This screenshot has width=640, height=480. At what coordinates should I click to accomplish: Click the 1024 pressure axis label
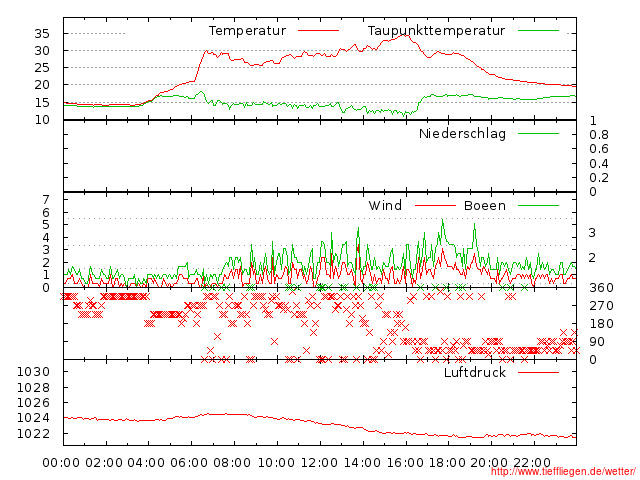pos(33,418)
